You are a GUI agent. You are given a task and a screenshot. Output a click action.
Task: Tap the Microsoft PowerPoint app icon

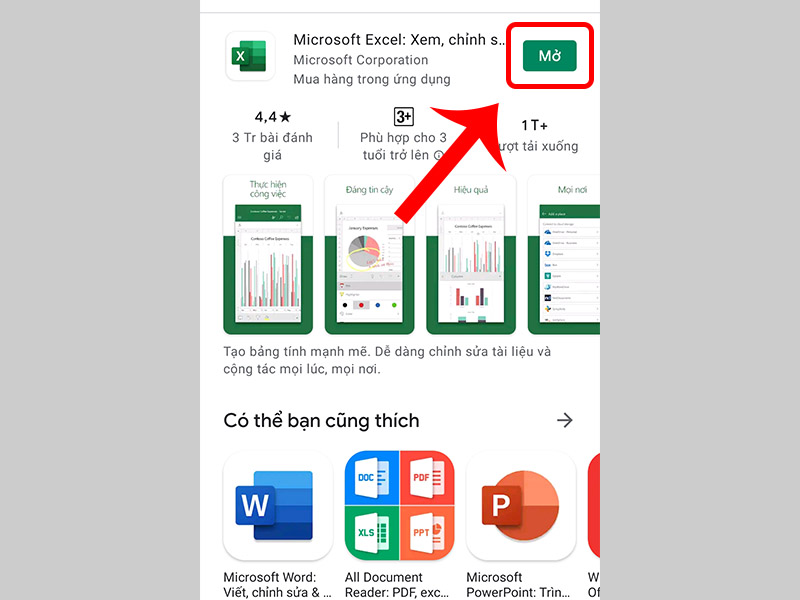point(521,506)
